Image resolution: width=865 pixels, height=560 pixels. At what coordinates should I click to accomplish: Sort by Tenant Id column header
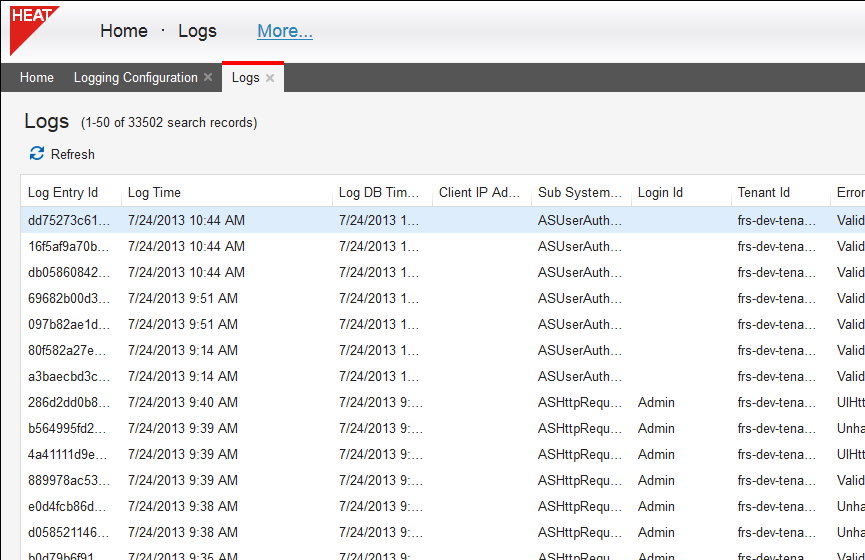[764, 193]
